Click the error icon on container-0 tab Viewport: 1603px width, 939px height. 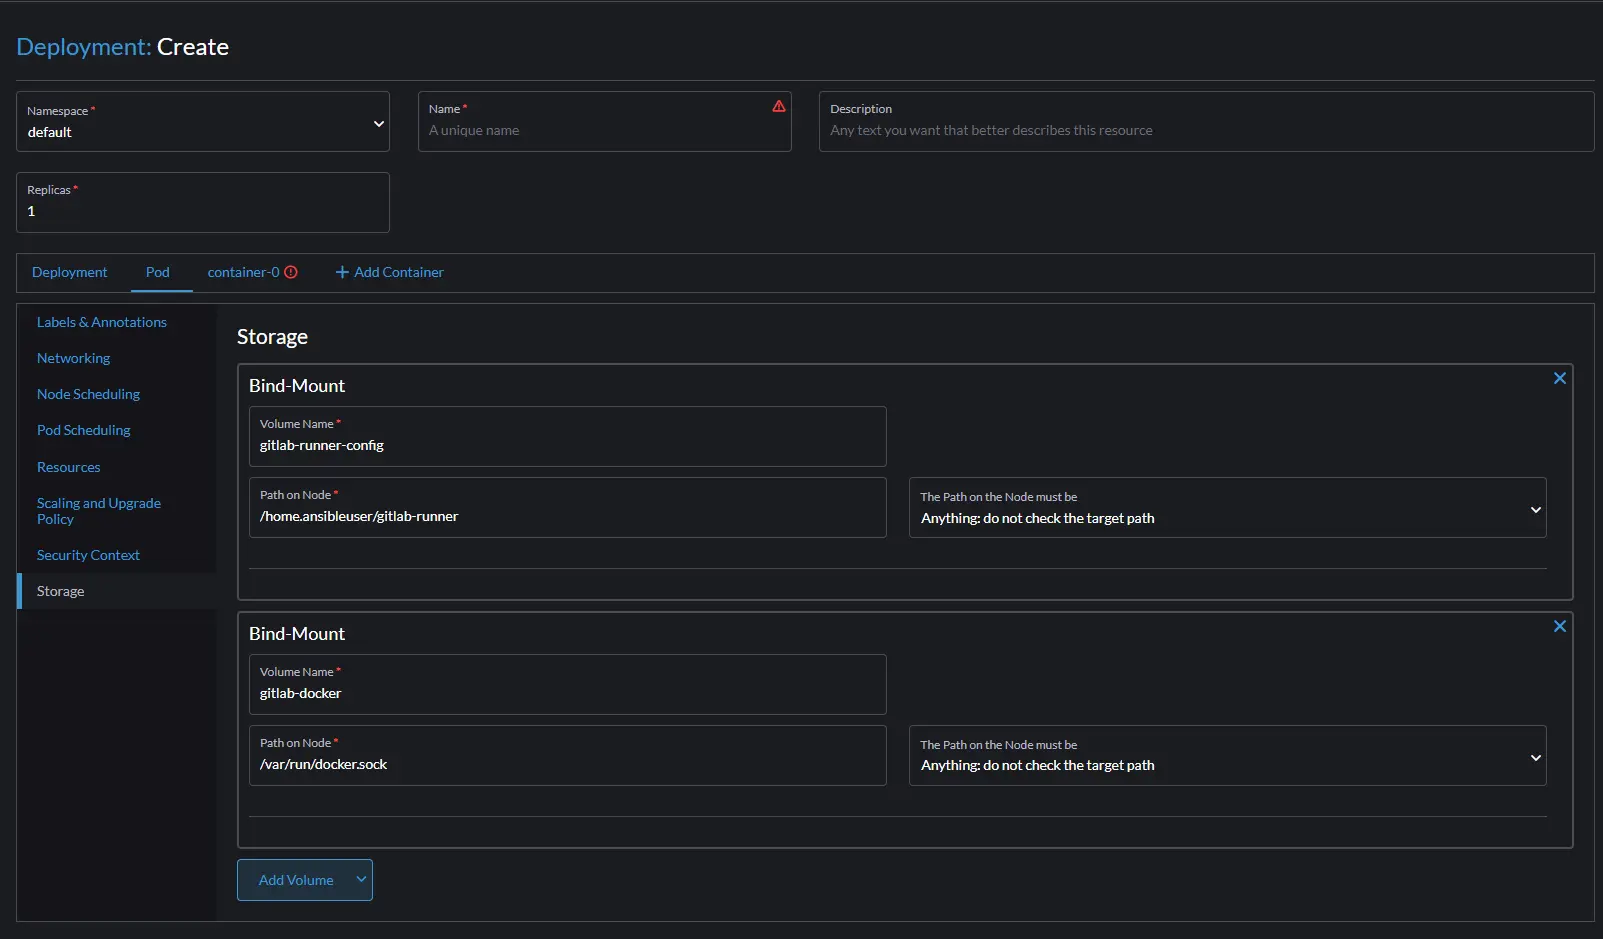(x=291, y=272)
